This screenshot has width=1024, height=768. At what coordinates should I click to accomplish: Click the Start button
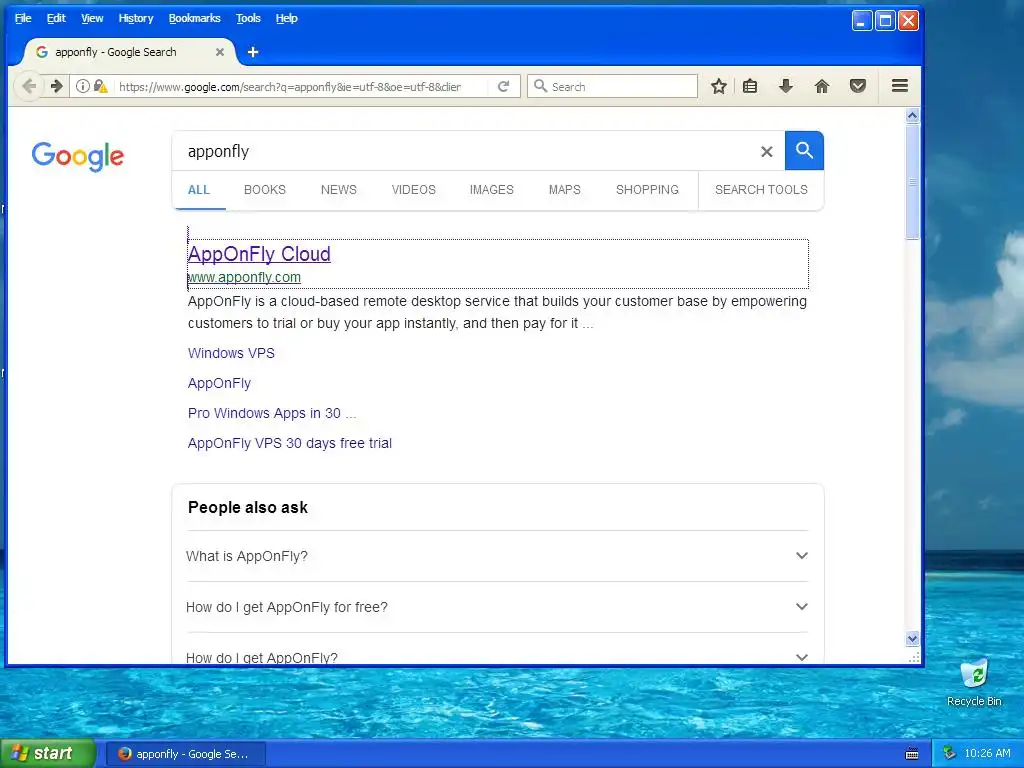(x=48, y=754)
